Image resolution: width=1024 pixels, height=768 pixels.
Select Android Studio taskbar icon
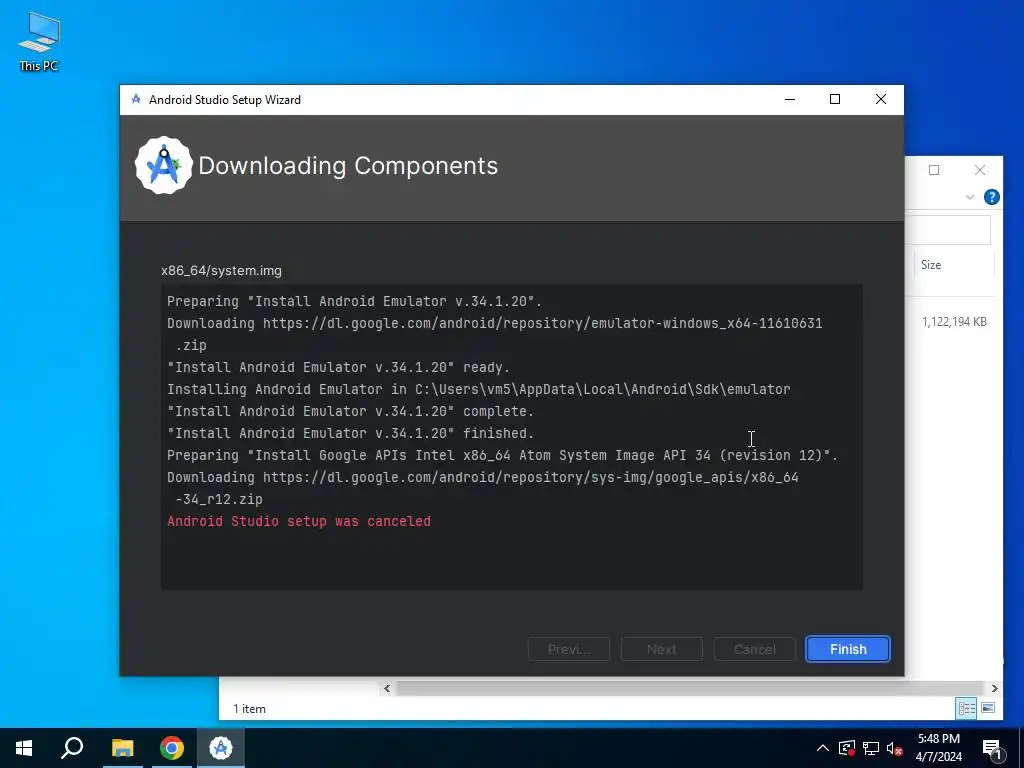click(221, 748)
